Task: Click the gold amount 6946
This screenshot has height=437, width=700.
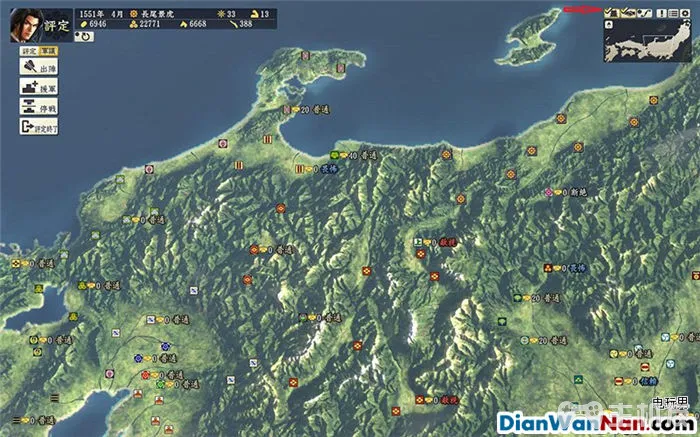Action: coord(98,24)
